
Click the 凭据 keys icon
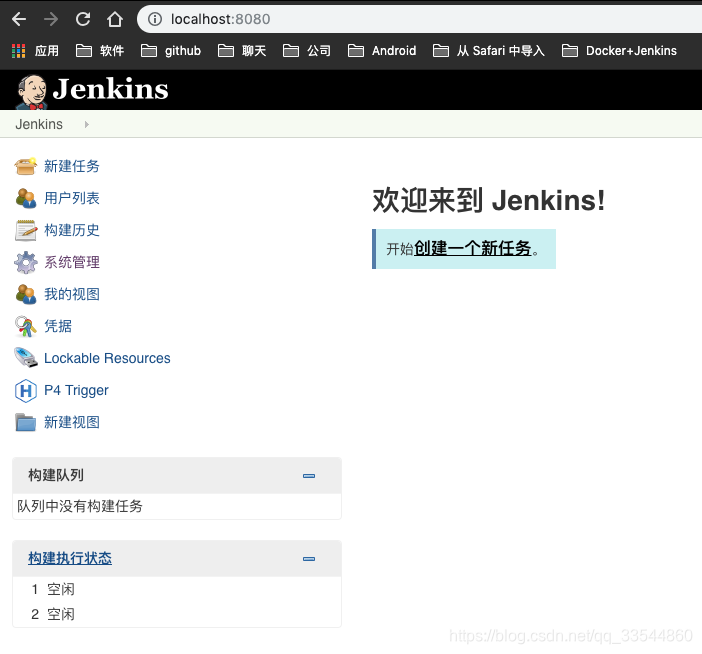tap(26, 326)
